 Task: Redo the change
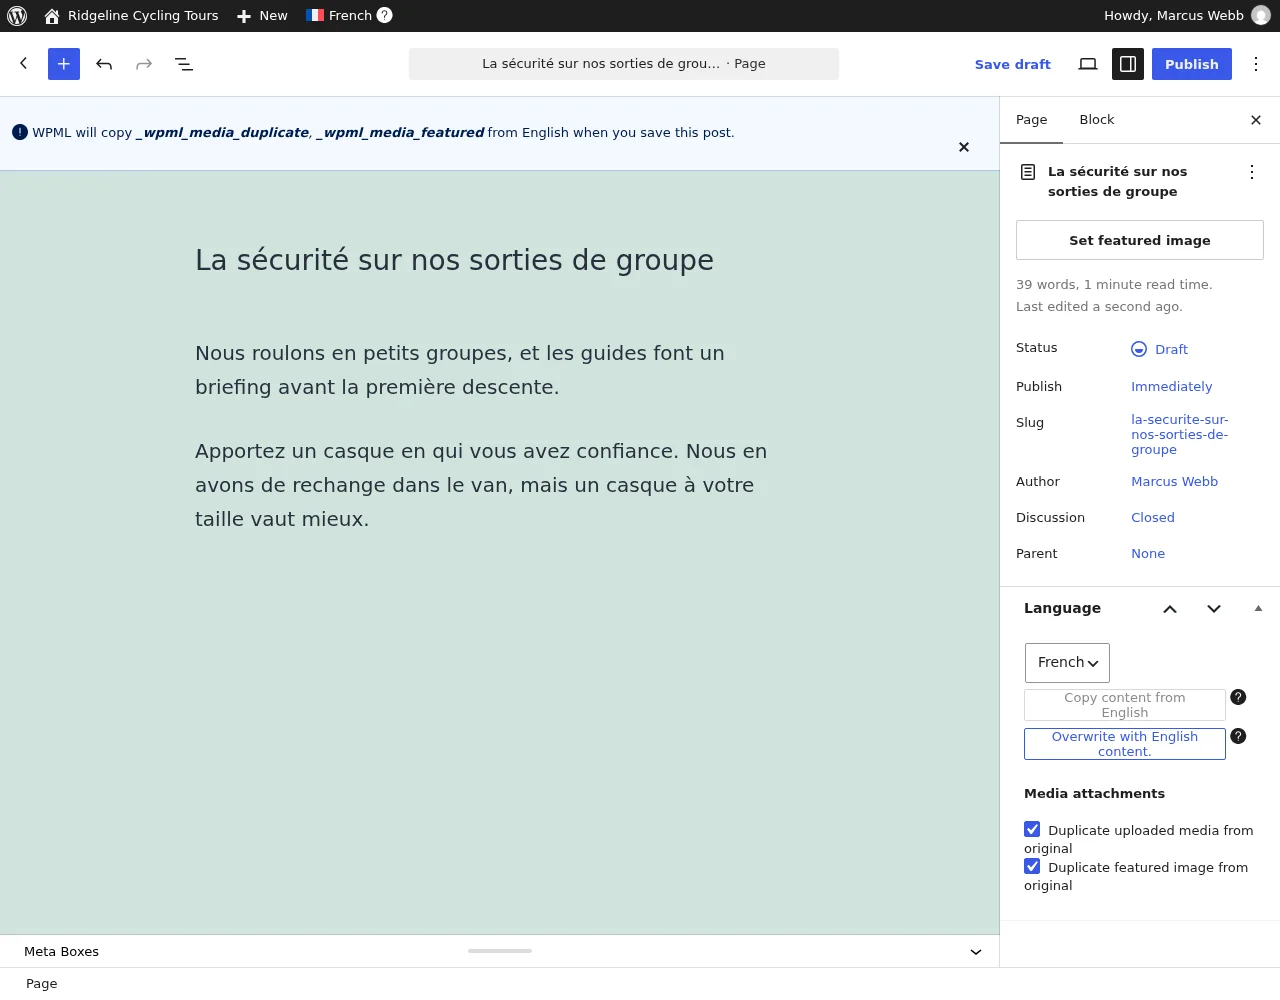[144, 64]
